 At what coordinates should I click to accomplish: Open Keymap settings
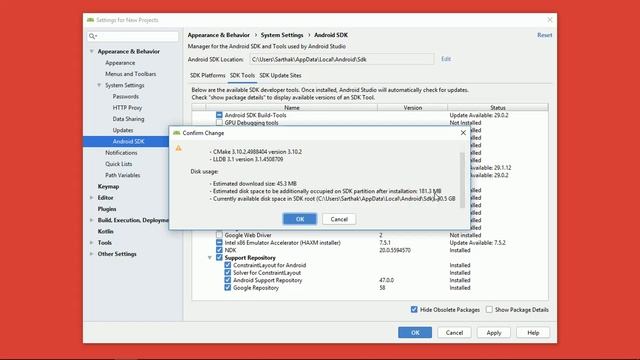108,186
